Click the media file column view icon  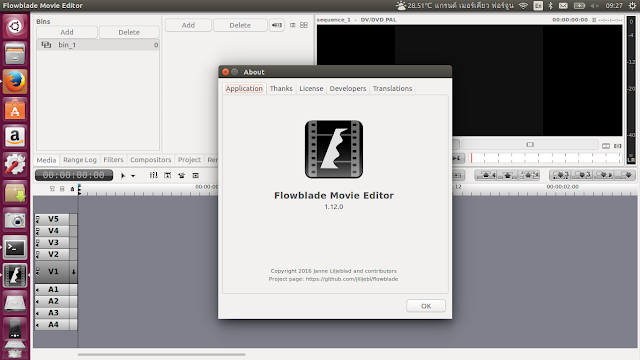pos(293,25)
